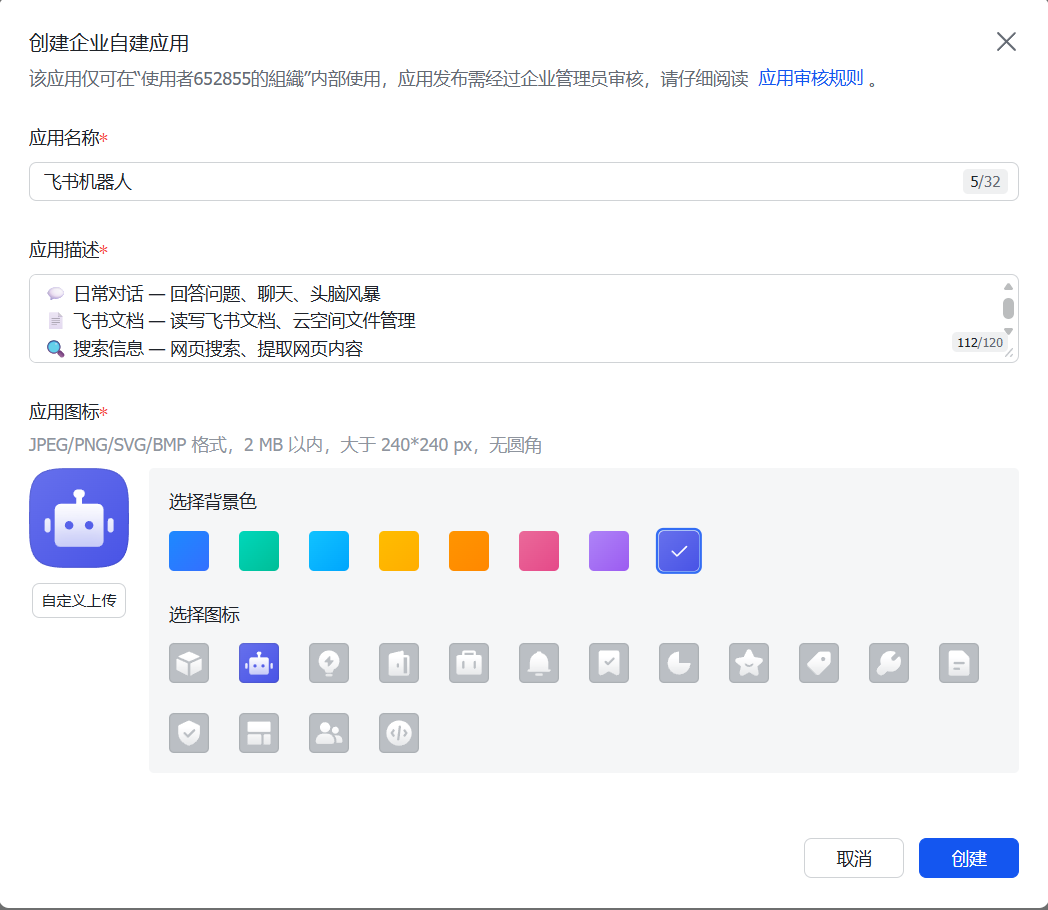Image resolution: width=1048 pixels, height=910 pixels.
Task: Choose pink background color
Action: click(x=539, y=551)
